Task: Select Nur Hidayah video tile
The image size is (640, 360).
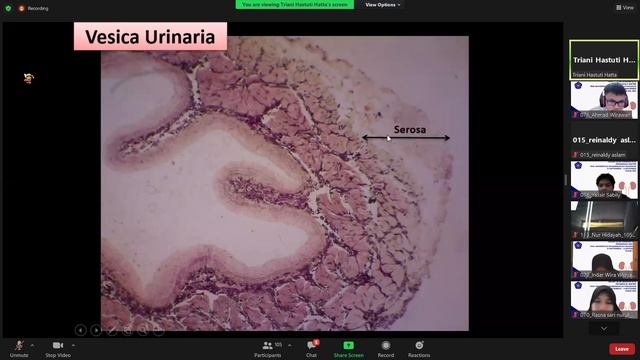Action: click(604, 220)
